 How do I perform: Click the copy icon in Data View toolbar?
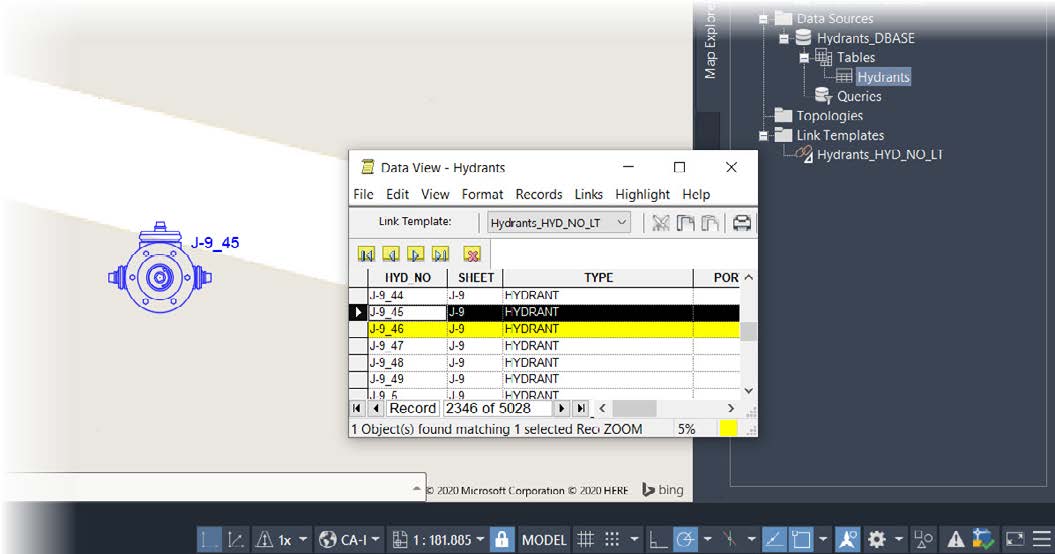point(685,223)
